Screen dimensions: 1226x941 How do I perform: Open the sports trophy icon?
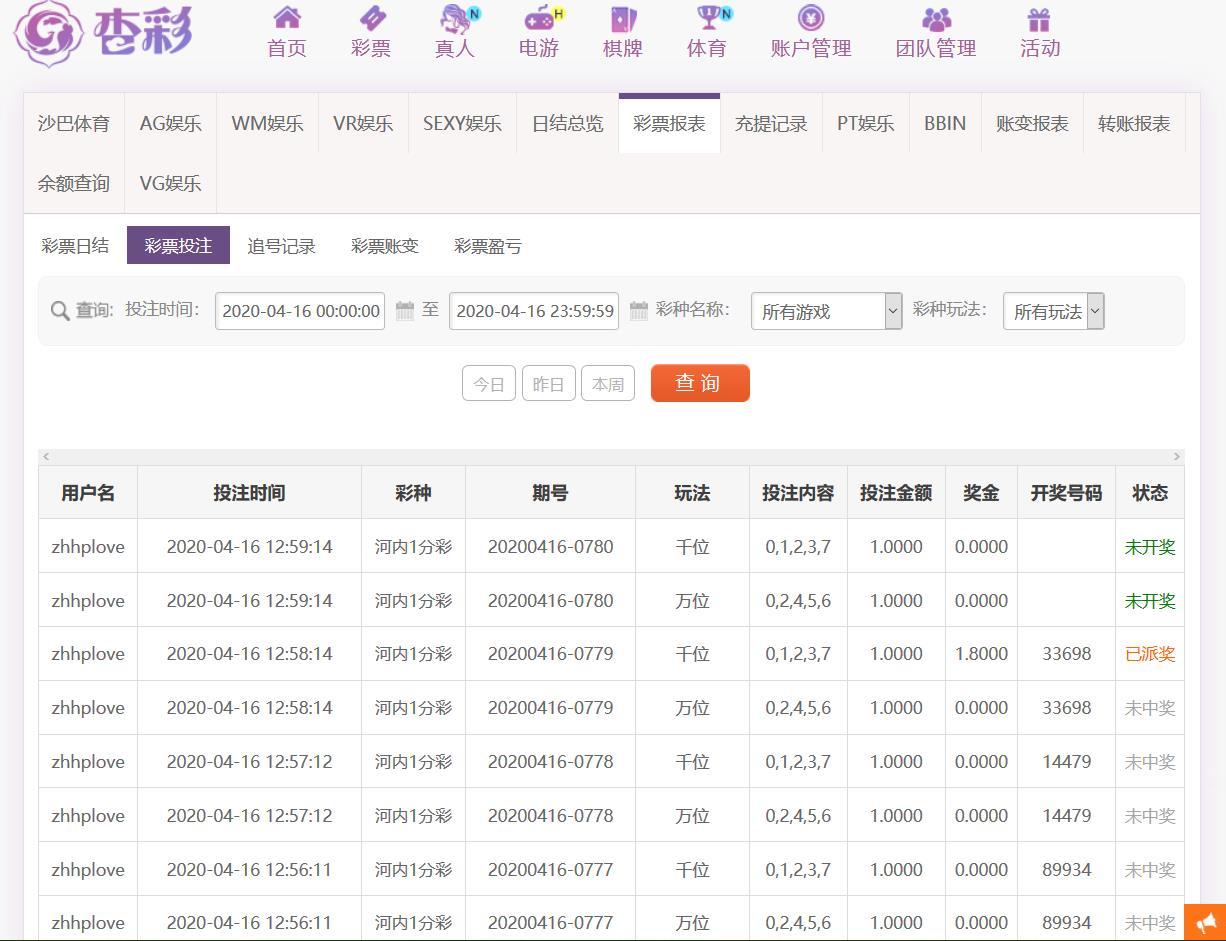point(708,18)
